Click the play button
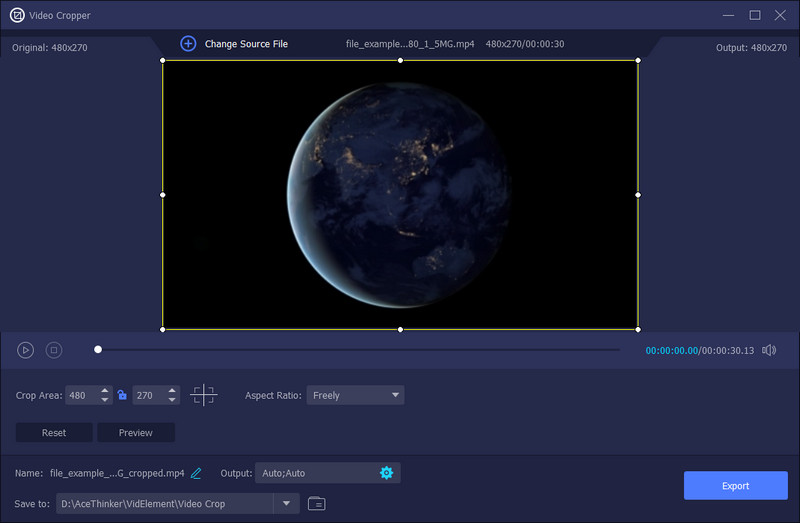This screenshot has width=800, height=523. click(x=26, y=350)
